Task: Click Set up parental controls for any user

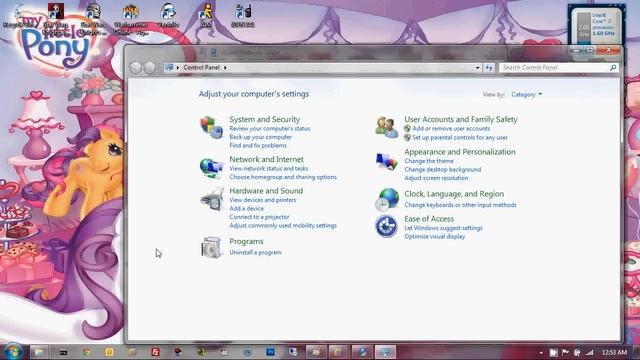Action: pos(460,138)
